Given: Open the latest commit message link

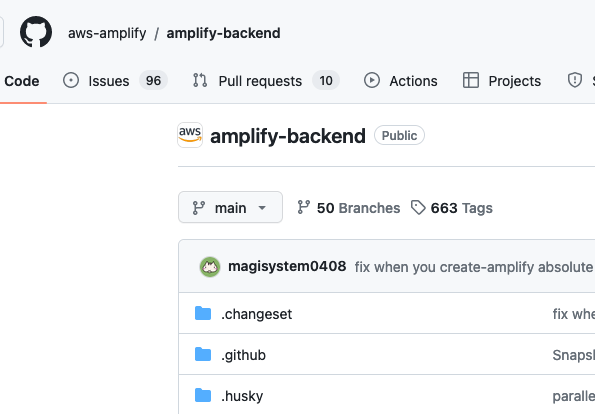Looking at the screenshot, I should click(x=475, y=267).
